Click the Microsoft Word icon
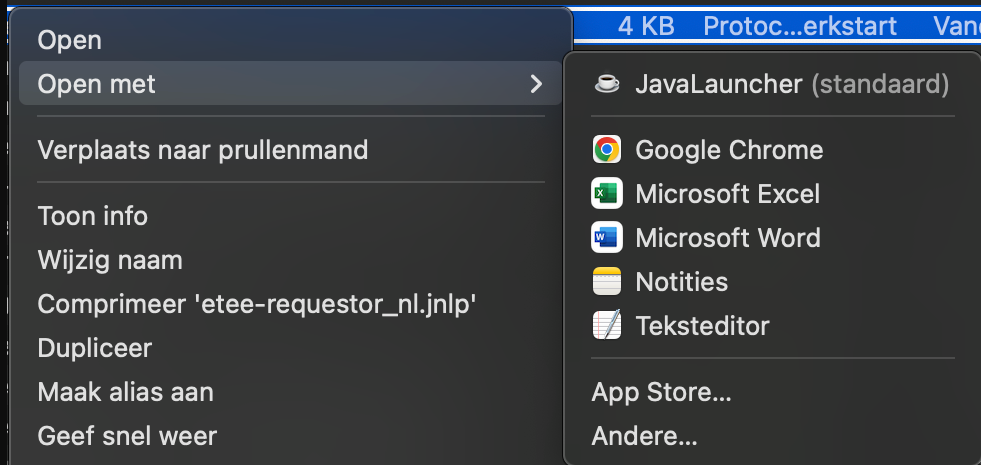The image size is (981, 465). coord(606,238)
